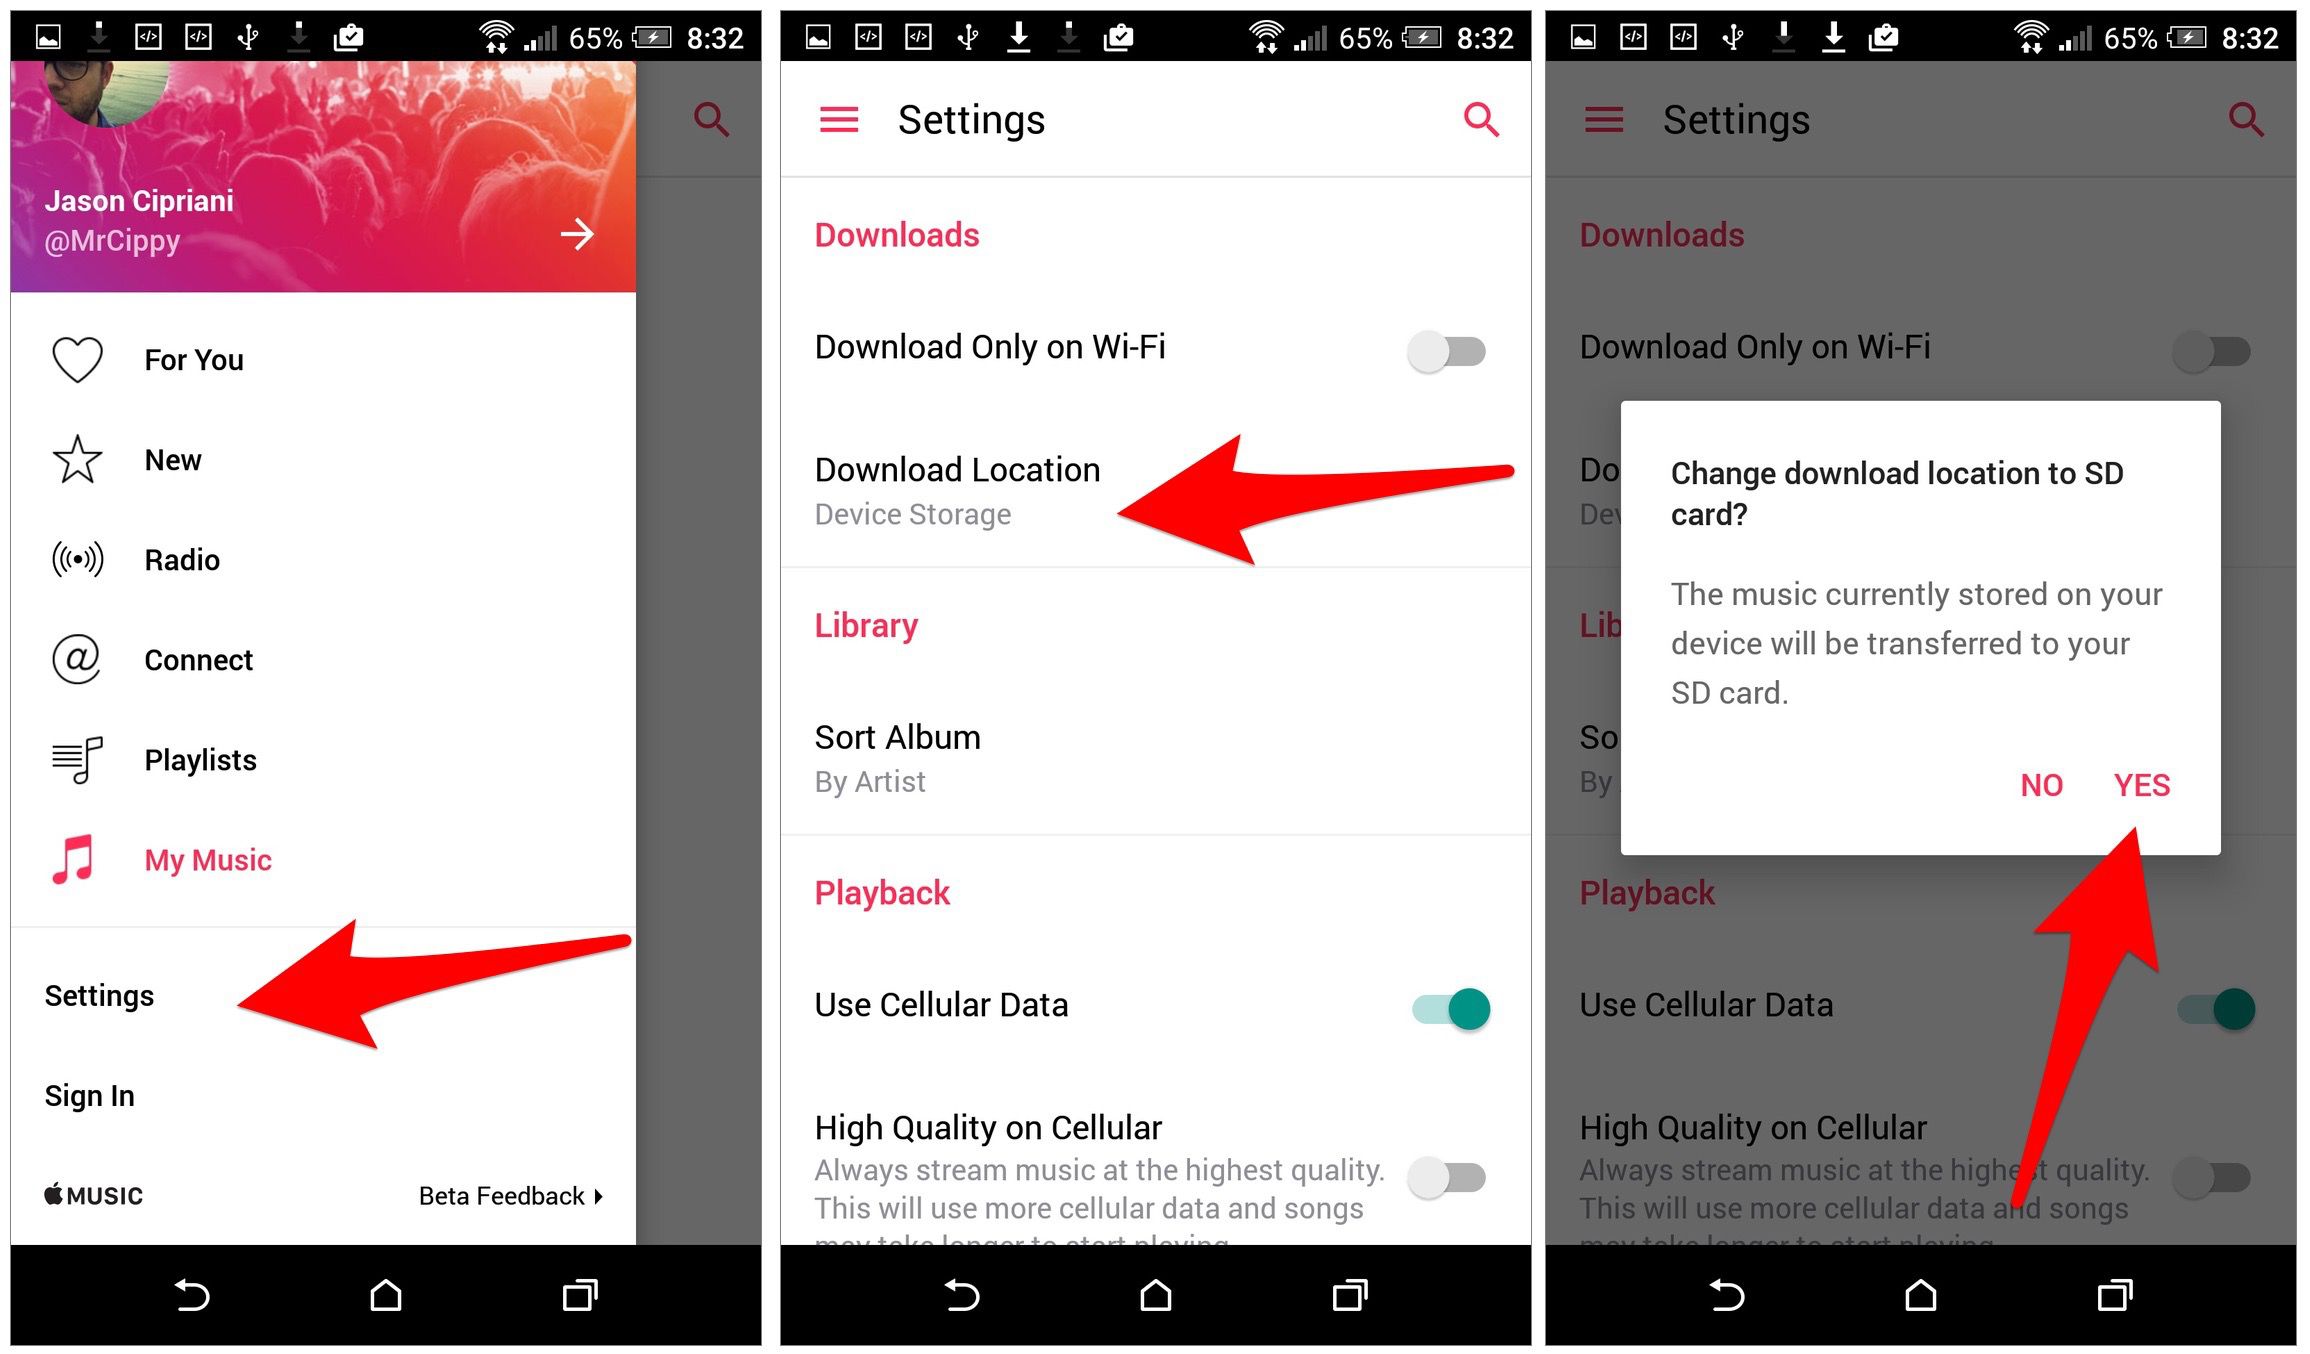Tap the Heart icon for For You

point(76,358)
